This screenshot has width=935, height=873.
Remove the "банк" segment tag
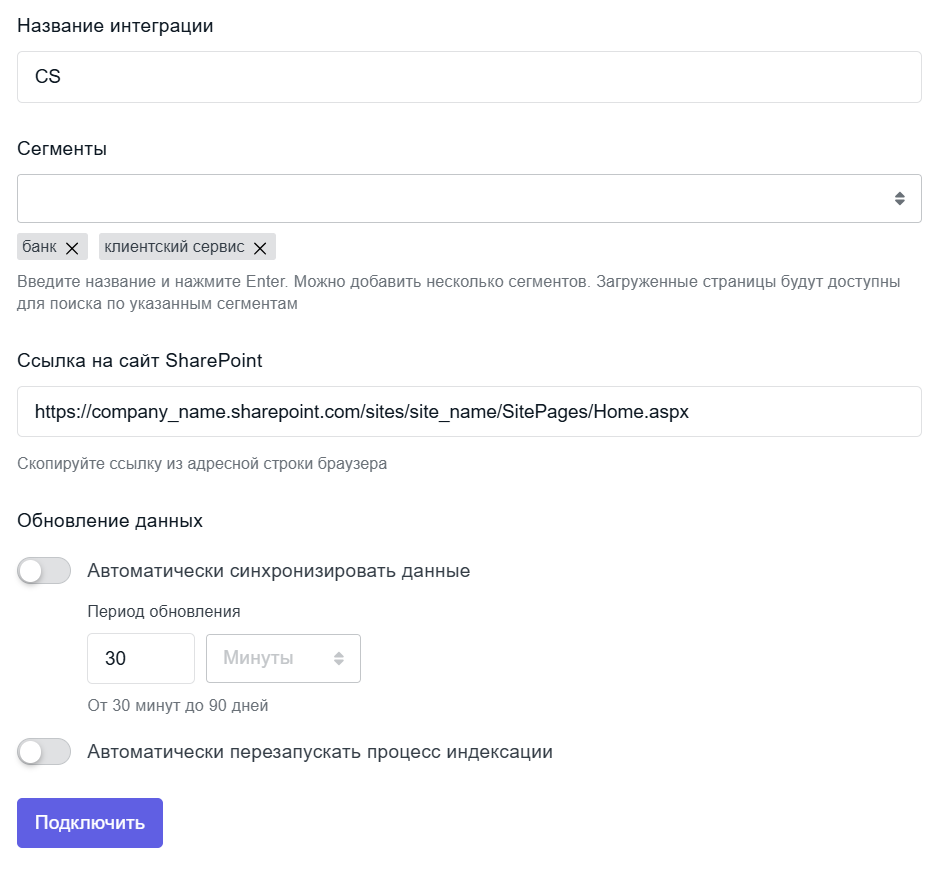pos(71,248)
